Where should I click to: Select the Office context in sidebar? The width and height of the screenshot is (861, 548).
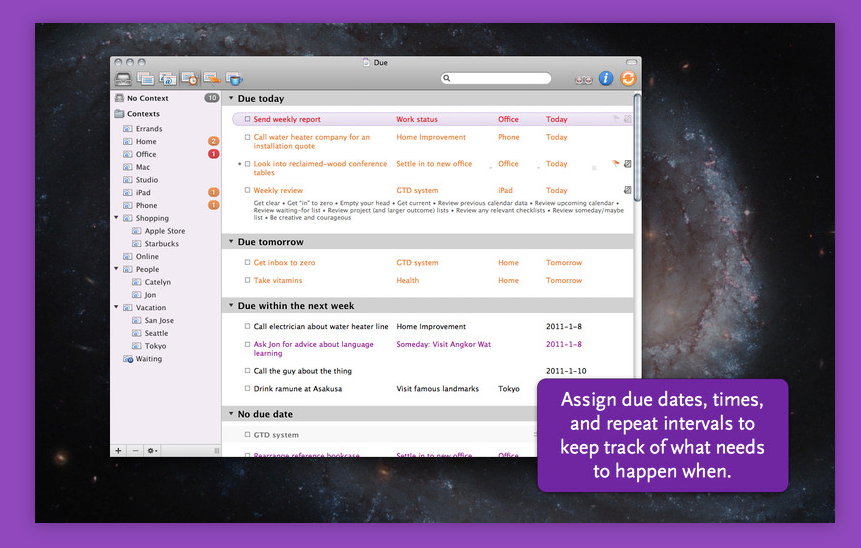146,154
